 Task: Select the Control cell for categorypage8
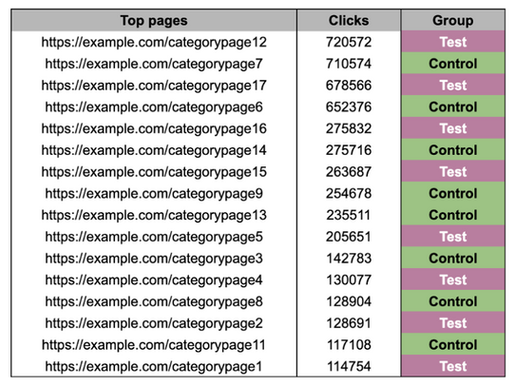click(453, 302)
